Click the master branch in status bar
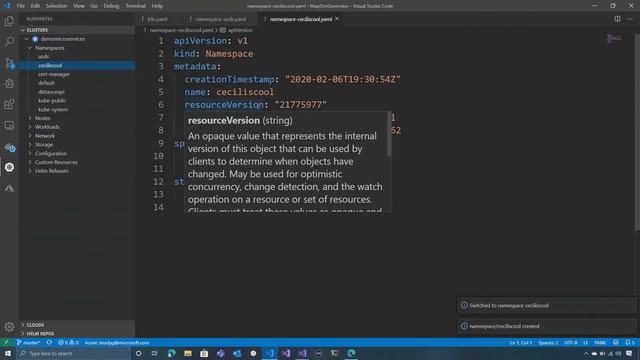The image size is (640, 360). (x=28, y=342)
